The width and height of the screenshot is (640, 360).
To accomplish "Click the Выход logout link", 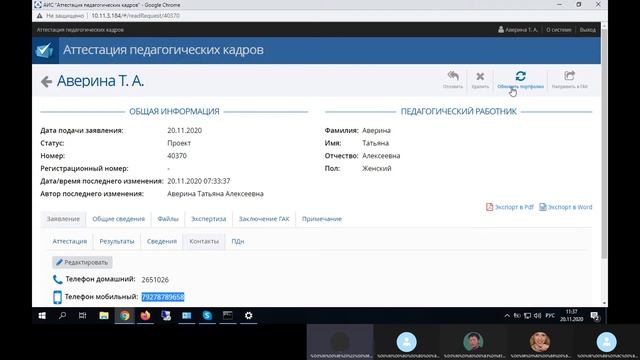I will (587, 30).
